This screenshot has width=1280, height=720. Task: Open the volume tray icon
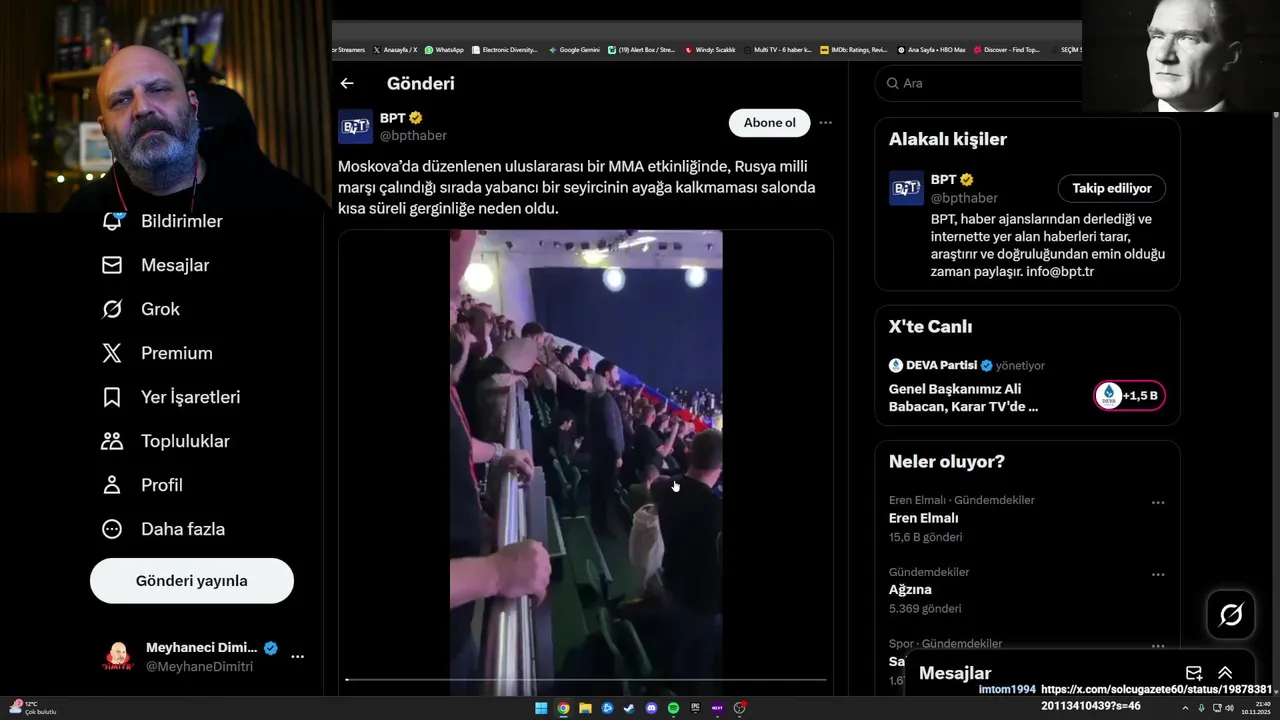point(1229,708)
